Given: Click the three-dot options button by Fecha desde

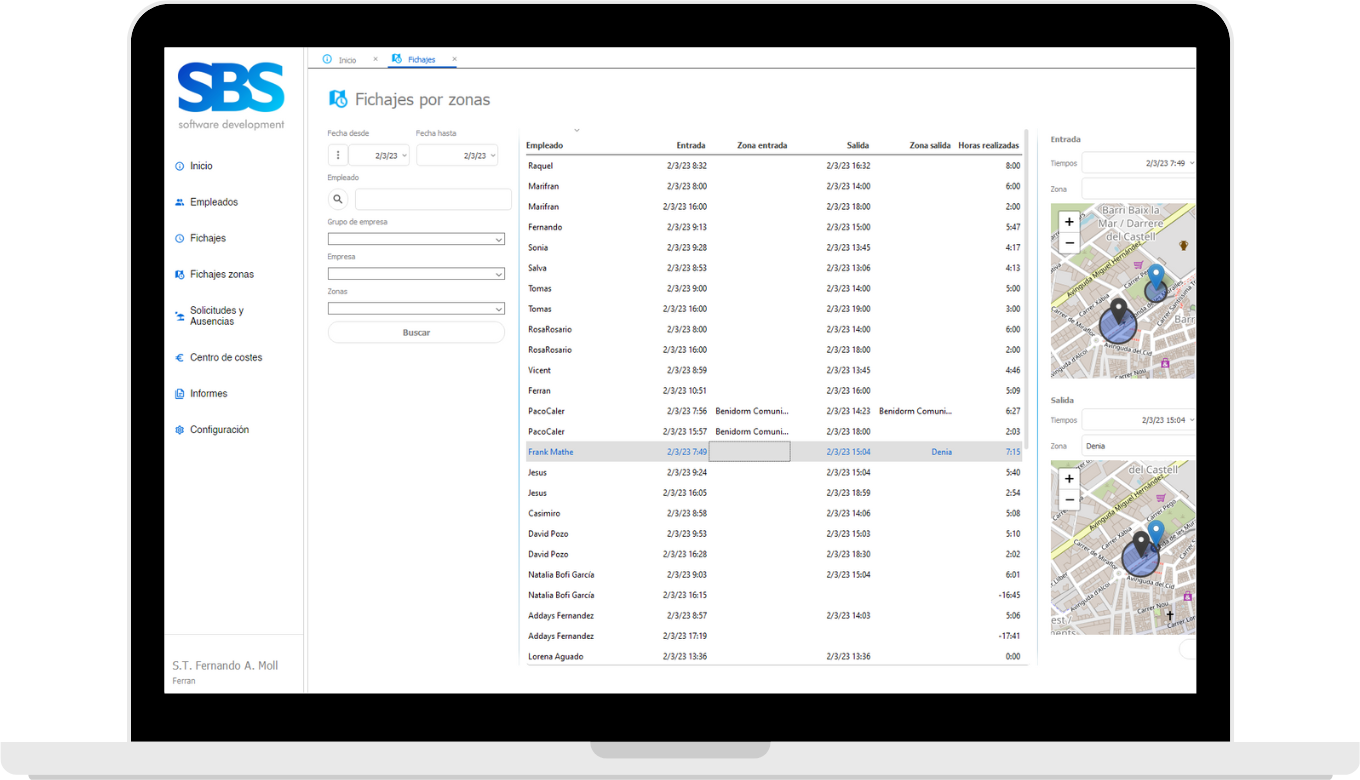Looking at the screenshot, I should pyautogui.click(x=338, y=155).
